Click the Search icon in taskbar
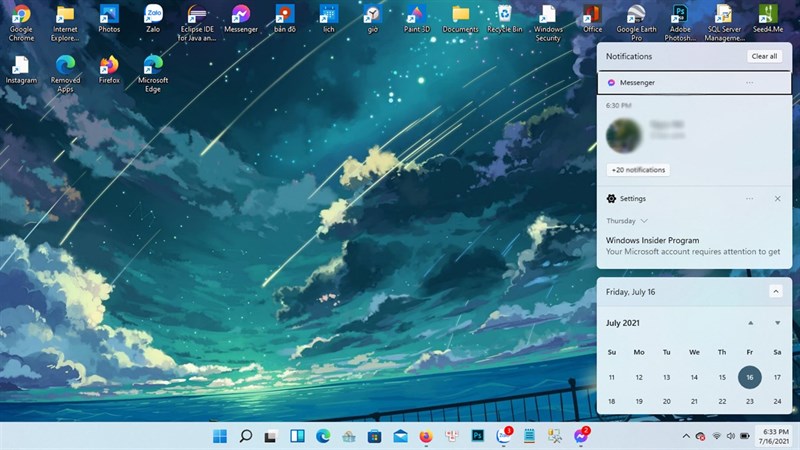The height and width of the screenshot is (450, 800). 245,436
